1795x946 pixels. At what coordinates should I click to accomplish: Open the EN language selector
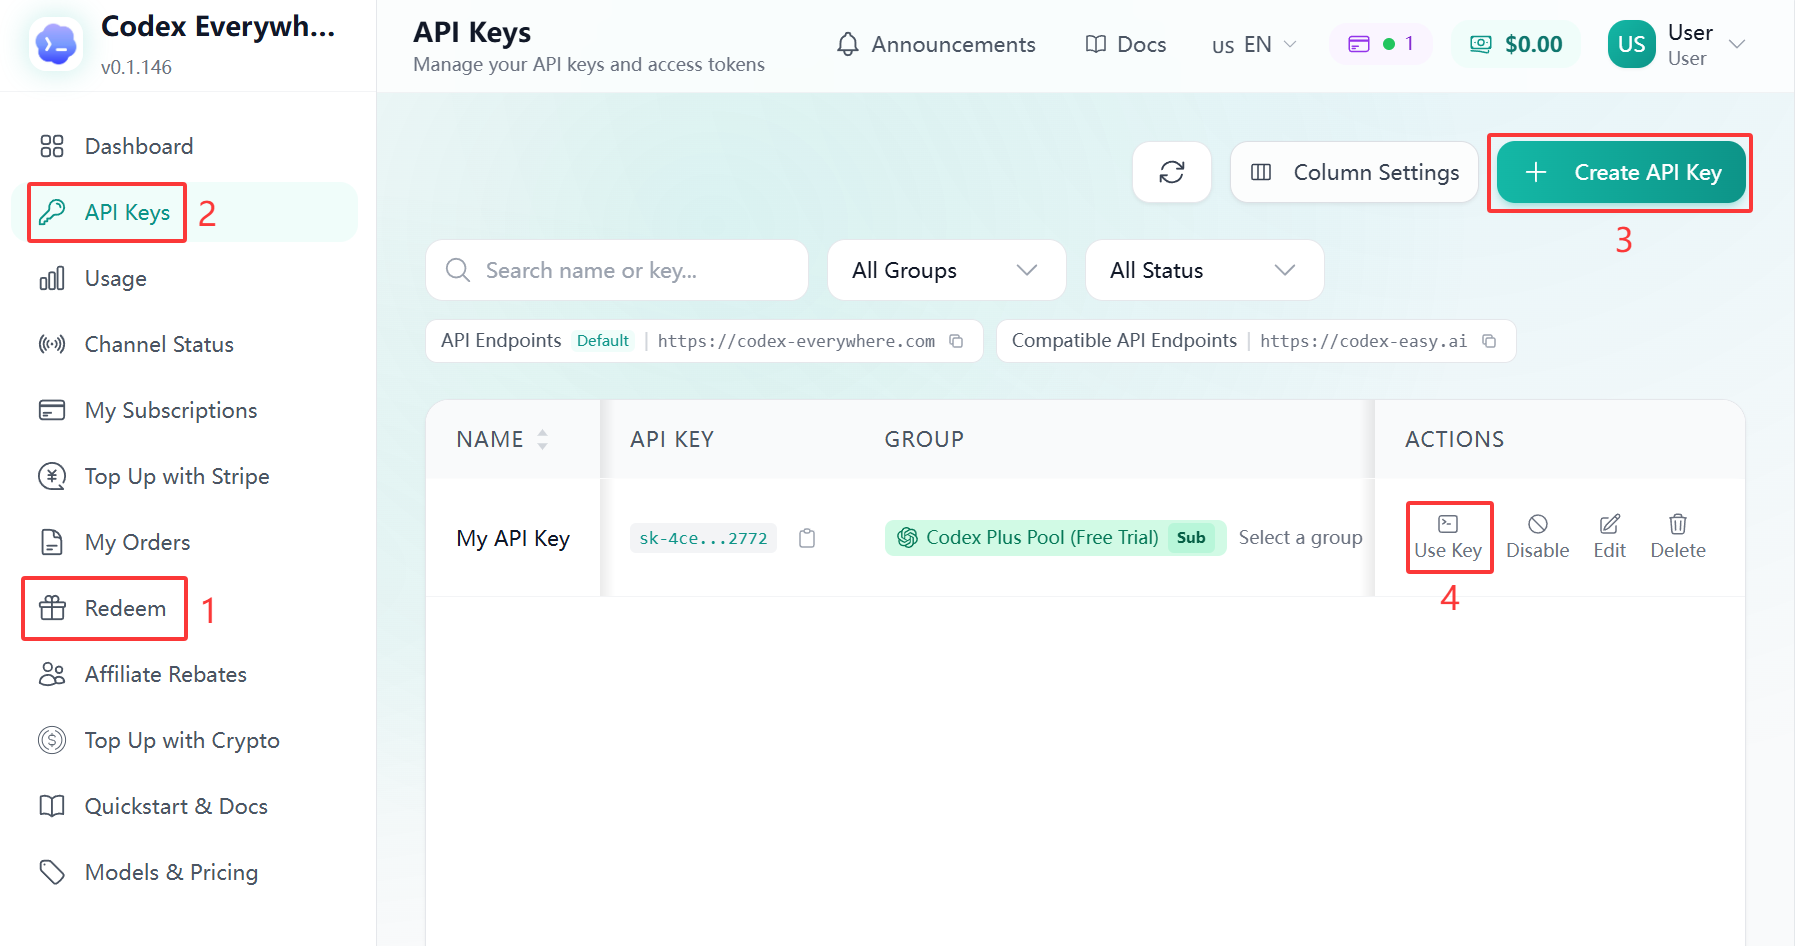1254,45
